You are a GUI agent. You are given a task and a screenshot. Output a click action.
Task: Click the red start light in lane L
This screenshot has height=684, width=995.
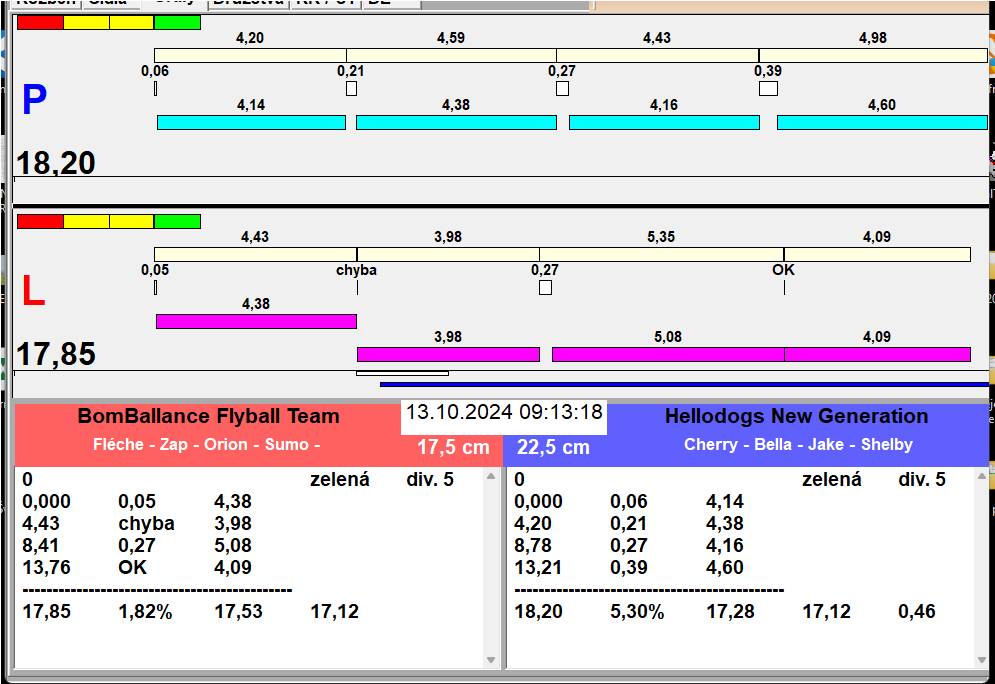click(41, 221)
